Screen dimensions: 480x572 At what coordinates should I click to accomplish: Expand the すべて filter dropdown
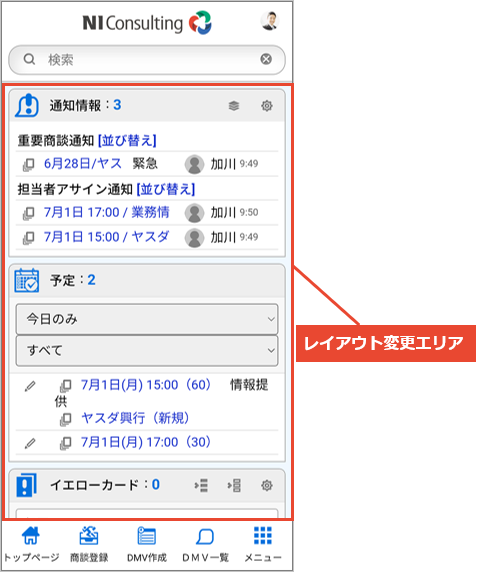[147, 351]
